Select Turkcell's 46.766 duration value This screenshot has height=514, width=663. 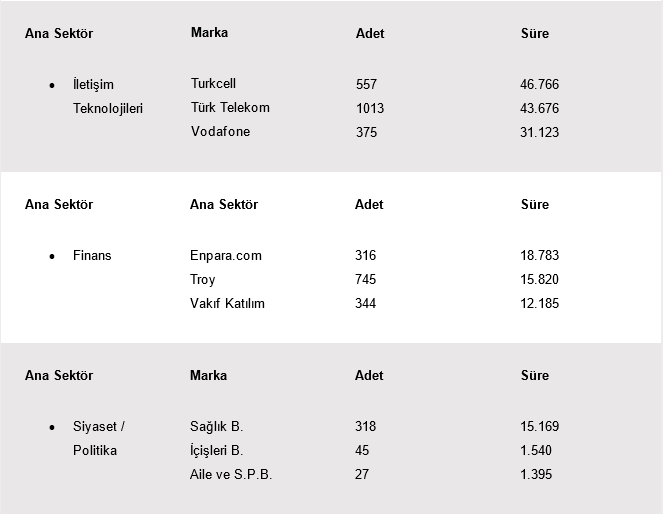click(540, 85)
